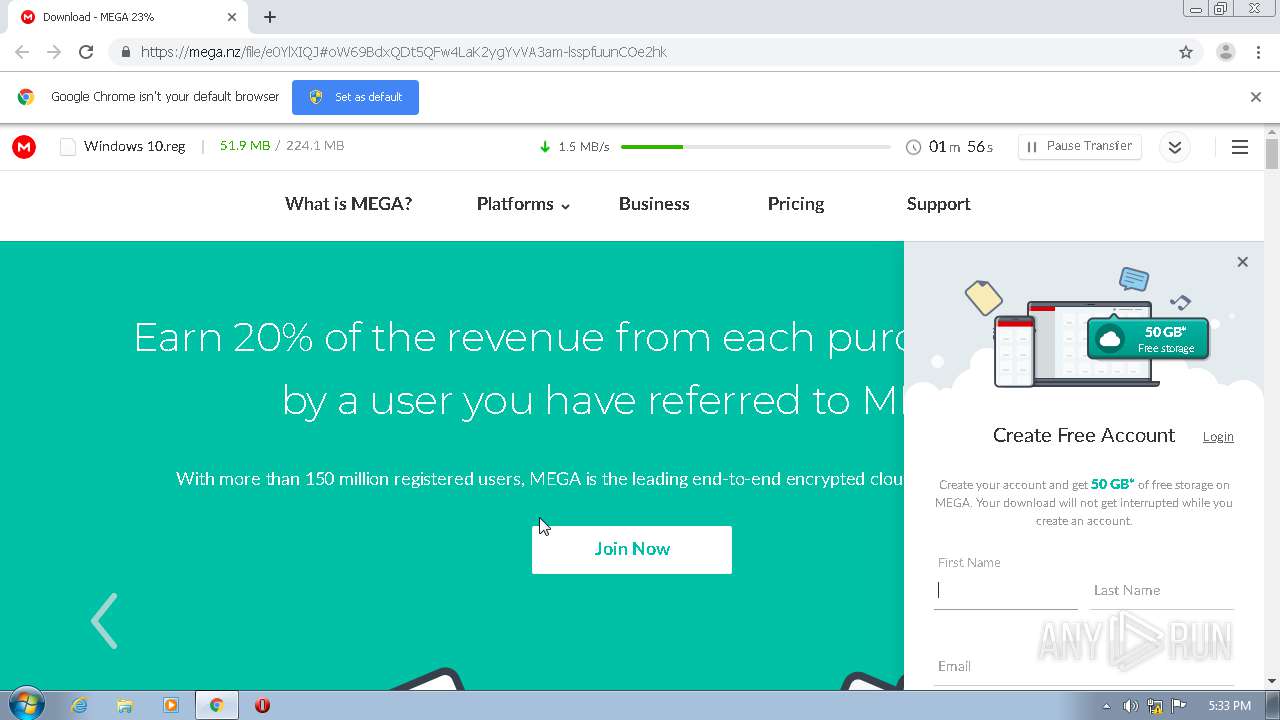Pause the file transfer
Screen dimensions: 1280x720
click(1079, 146)
